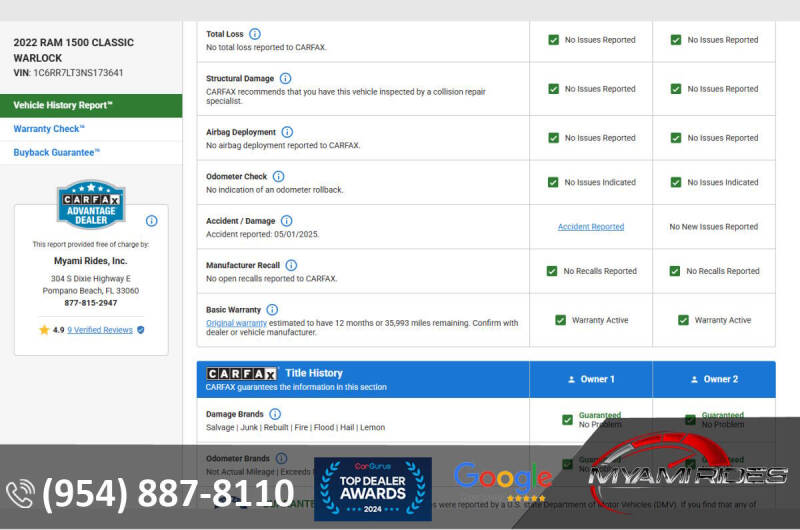Click Accident / Damage info icon
800x530 pixels.
click(x=286, y=221)
